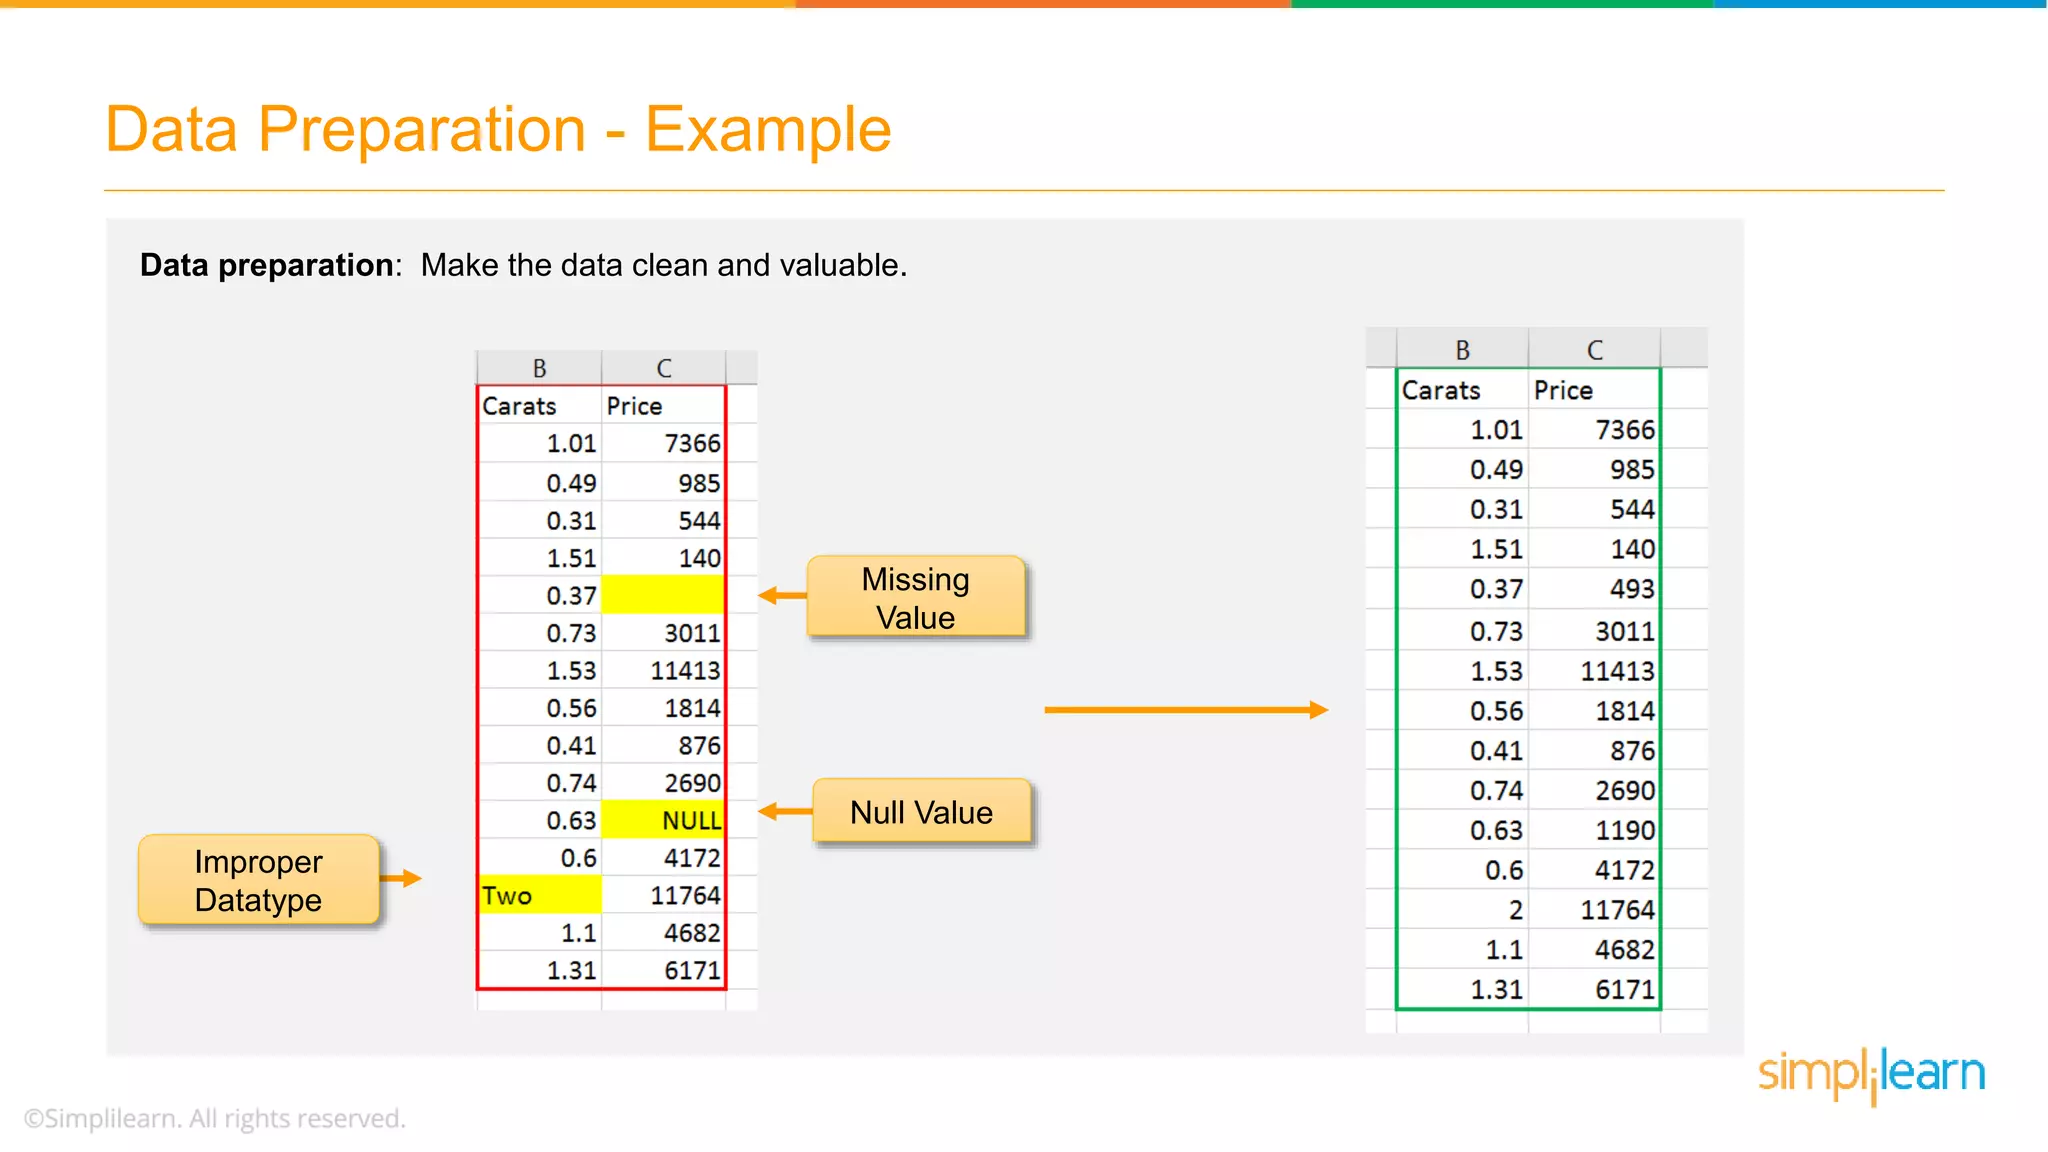Select '0.37' in the red-bordered table
The height and width of the screenshot is (1152, 2048).
tap(540, 595)
